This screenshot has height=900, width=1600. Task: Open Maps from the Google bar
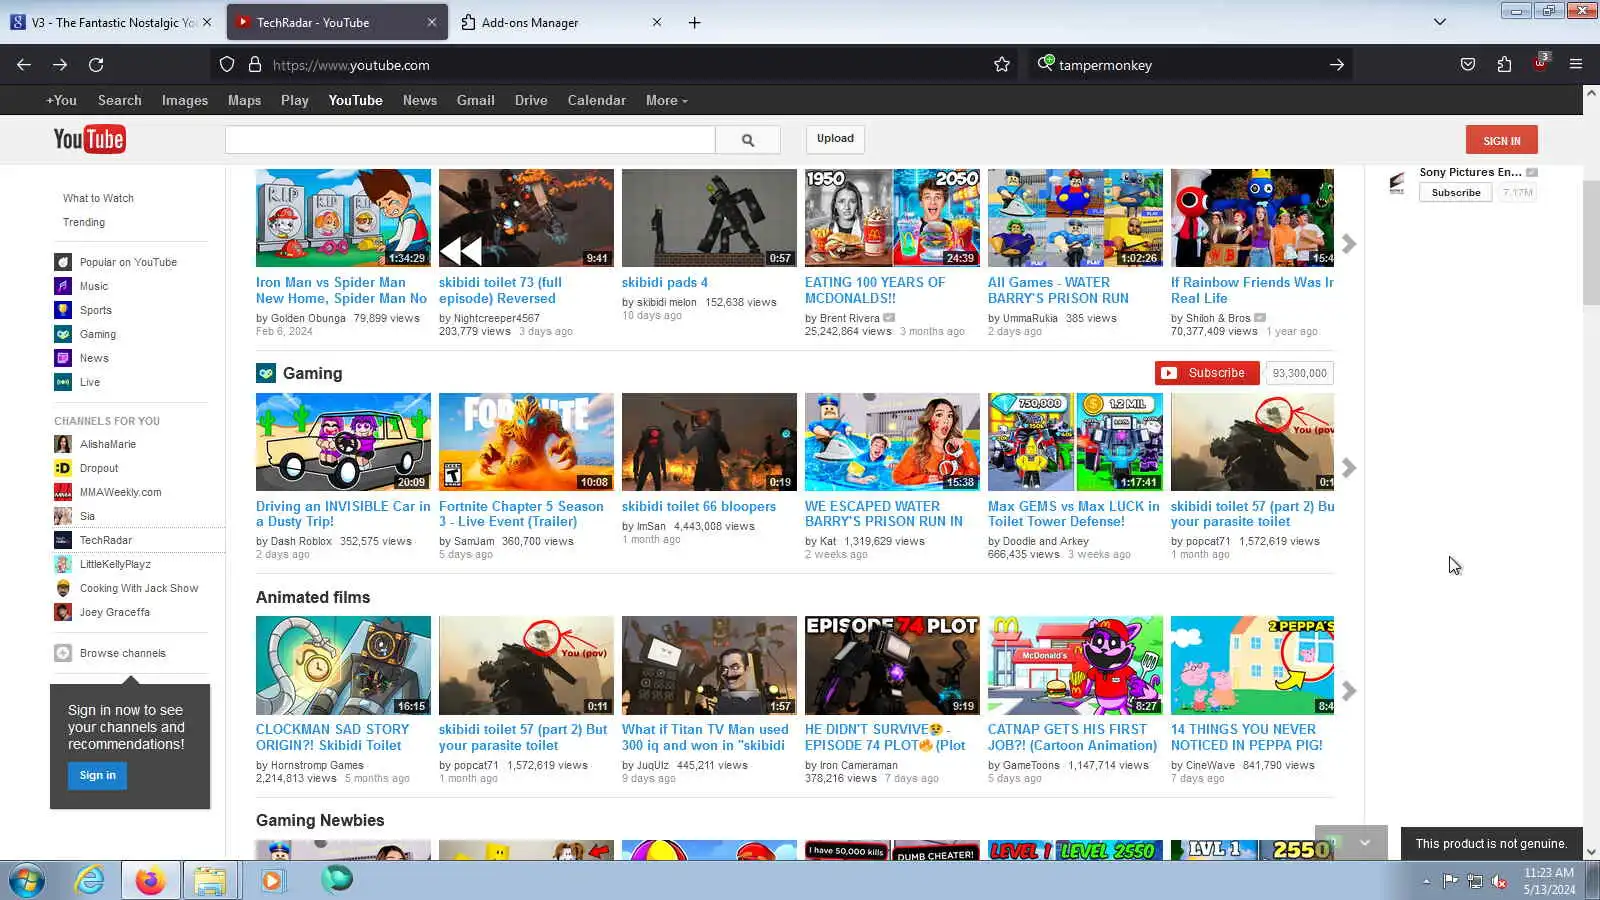tap(244, 100)
